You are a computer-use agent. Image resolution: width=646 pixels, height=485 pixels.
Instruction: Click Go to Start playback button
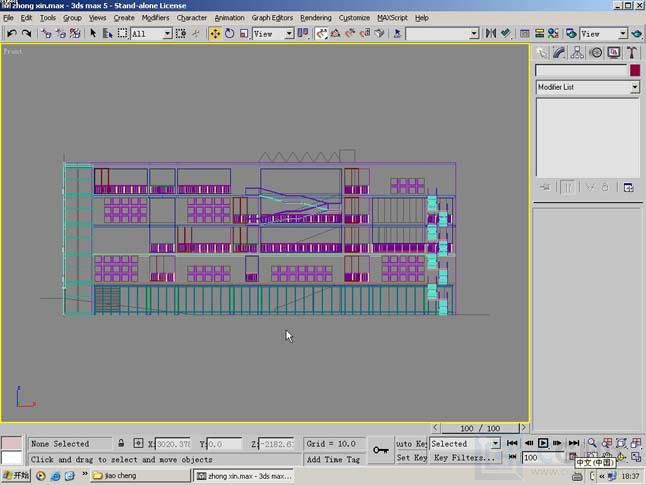tap(512, 443)
